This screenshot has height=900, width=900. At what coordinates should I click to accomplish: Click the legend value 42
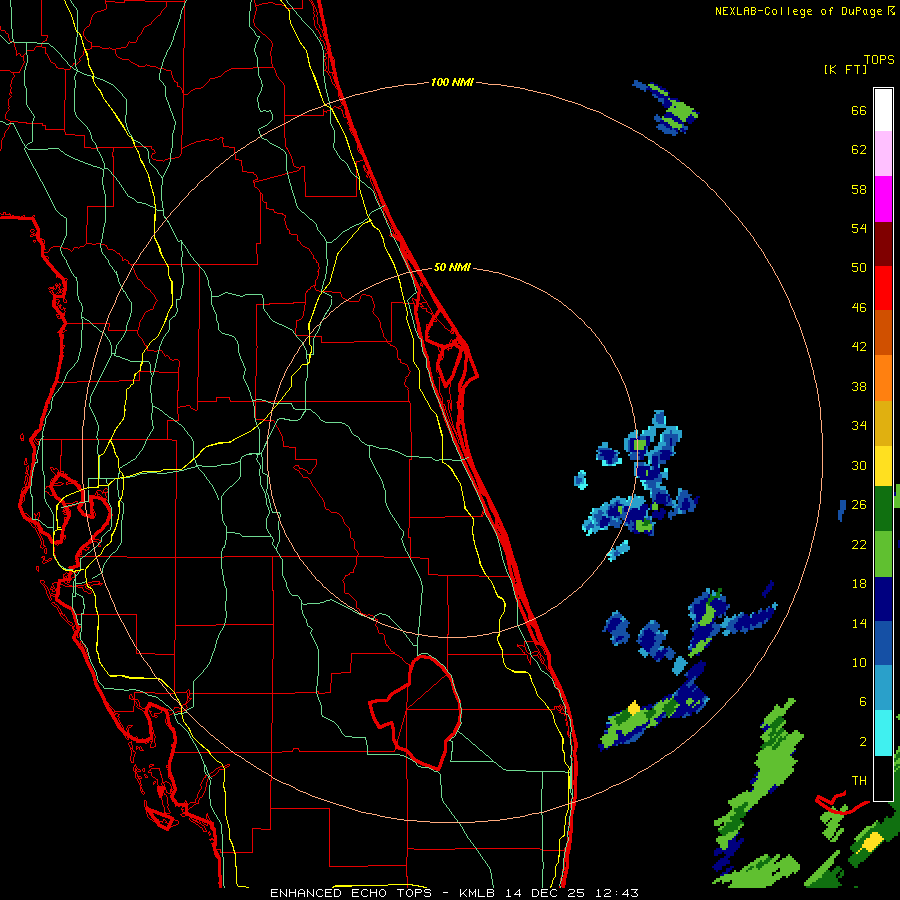coord(859,347)
